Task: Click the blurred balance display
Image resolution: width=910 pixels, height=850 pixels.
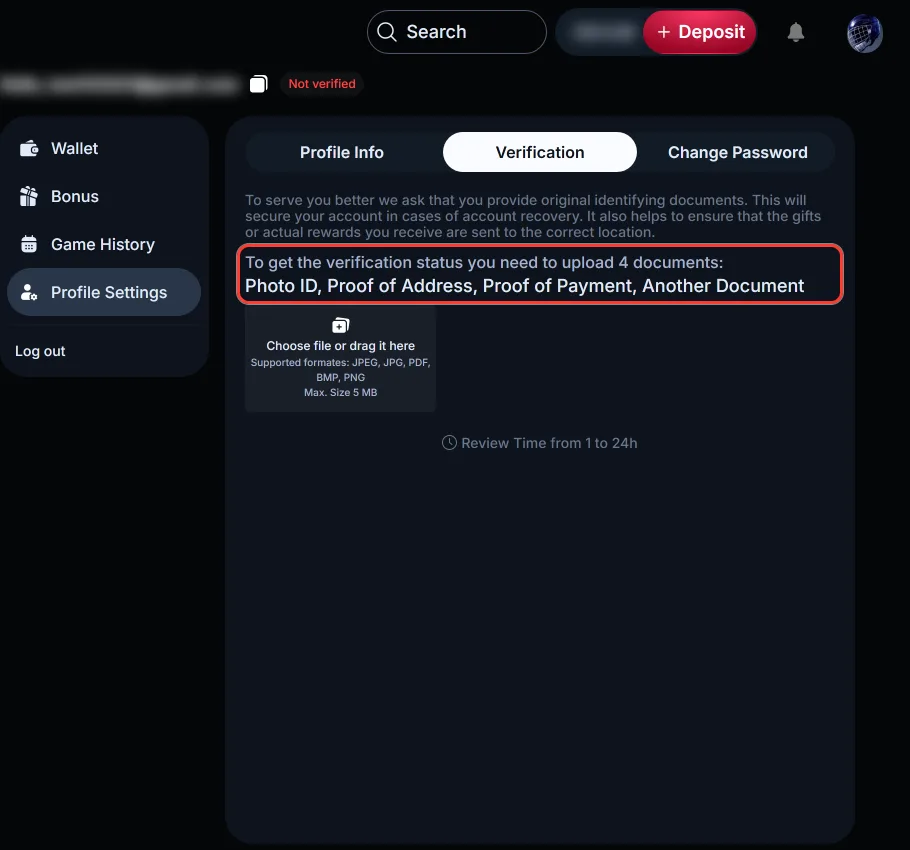Action: click(x=604, y=32)
